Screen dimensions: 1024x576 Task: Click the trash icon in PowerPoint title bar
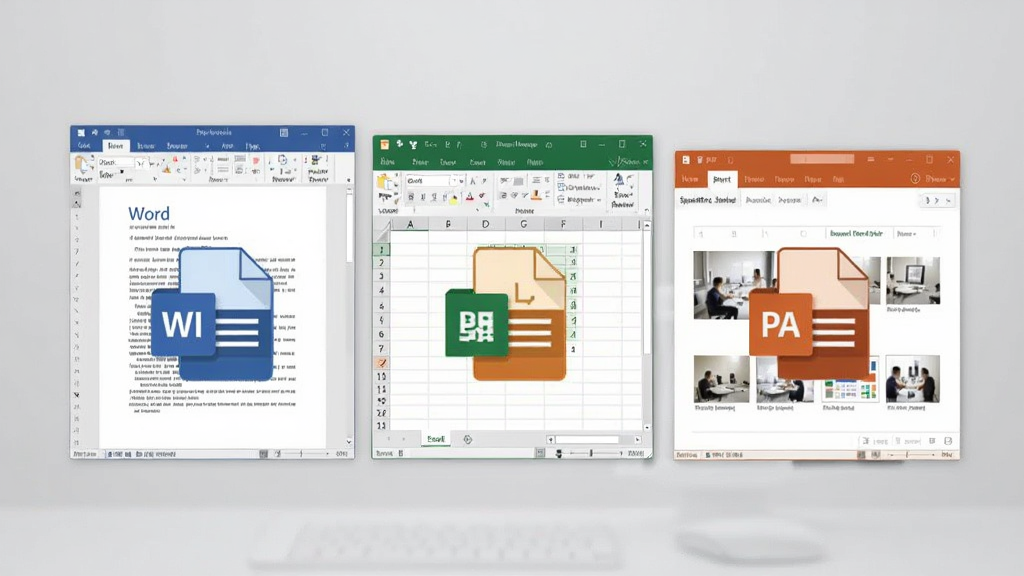click(x=699, y=159)
